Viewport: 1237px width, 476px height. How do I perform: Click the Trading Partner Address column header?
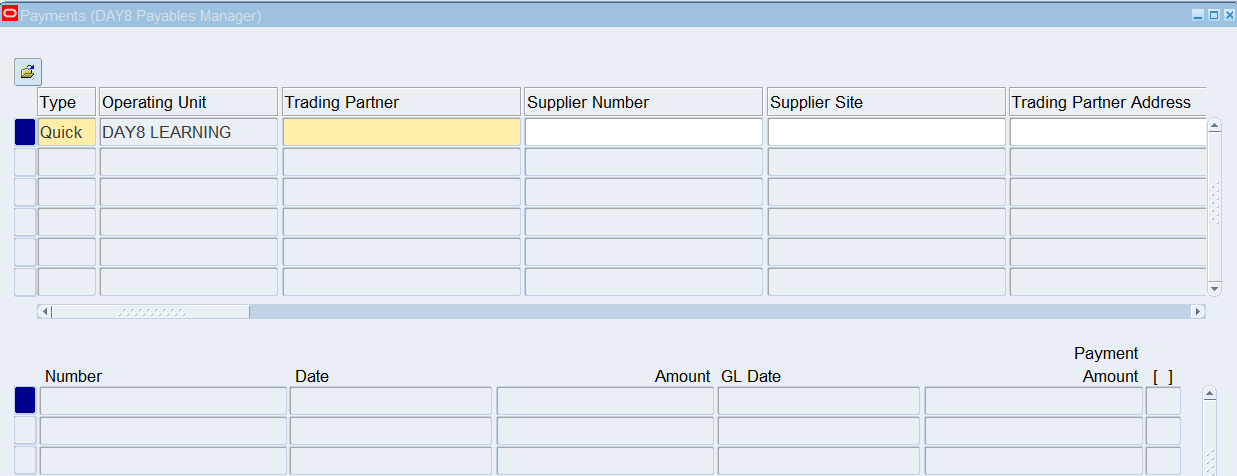click(1108, 102)
